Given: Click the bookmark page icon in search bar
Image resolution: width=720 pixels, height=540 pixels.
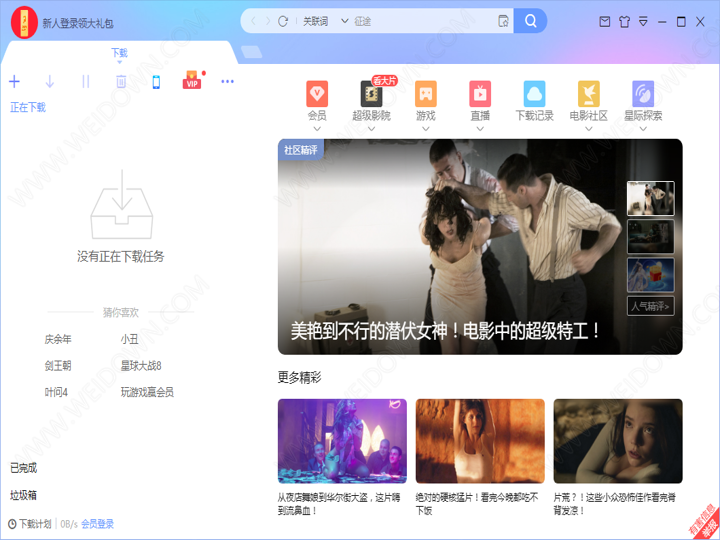Looking at the screenshot, I should [503, 21].
